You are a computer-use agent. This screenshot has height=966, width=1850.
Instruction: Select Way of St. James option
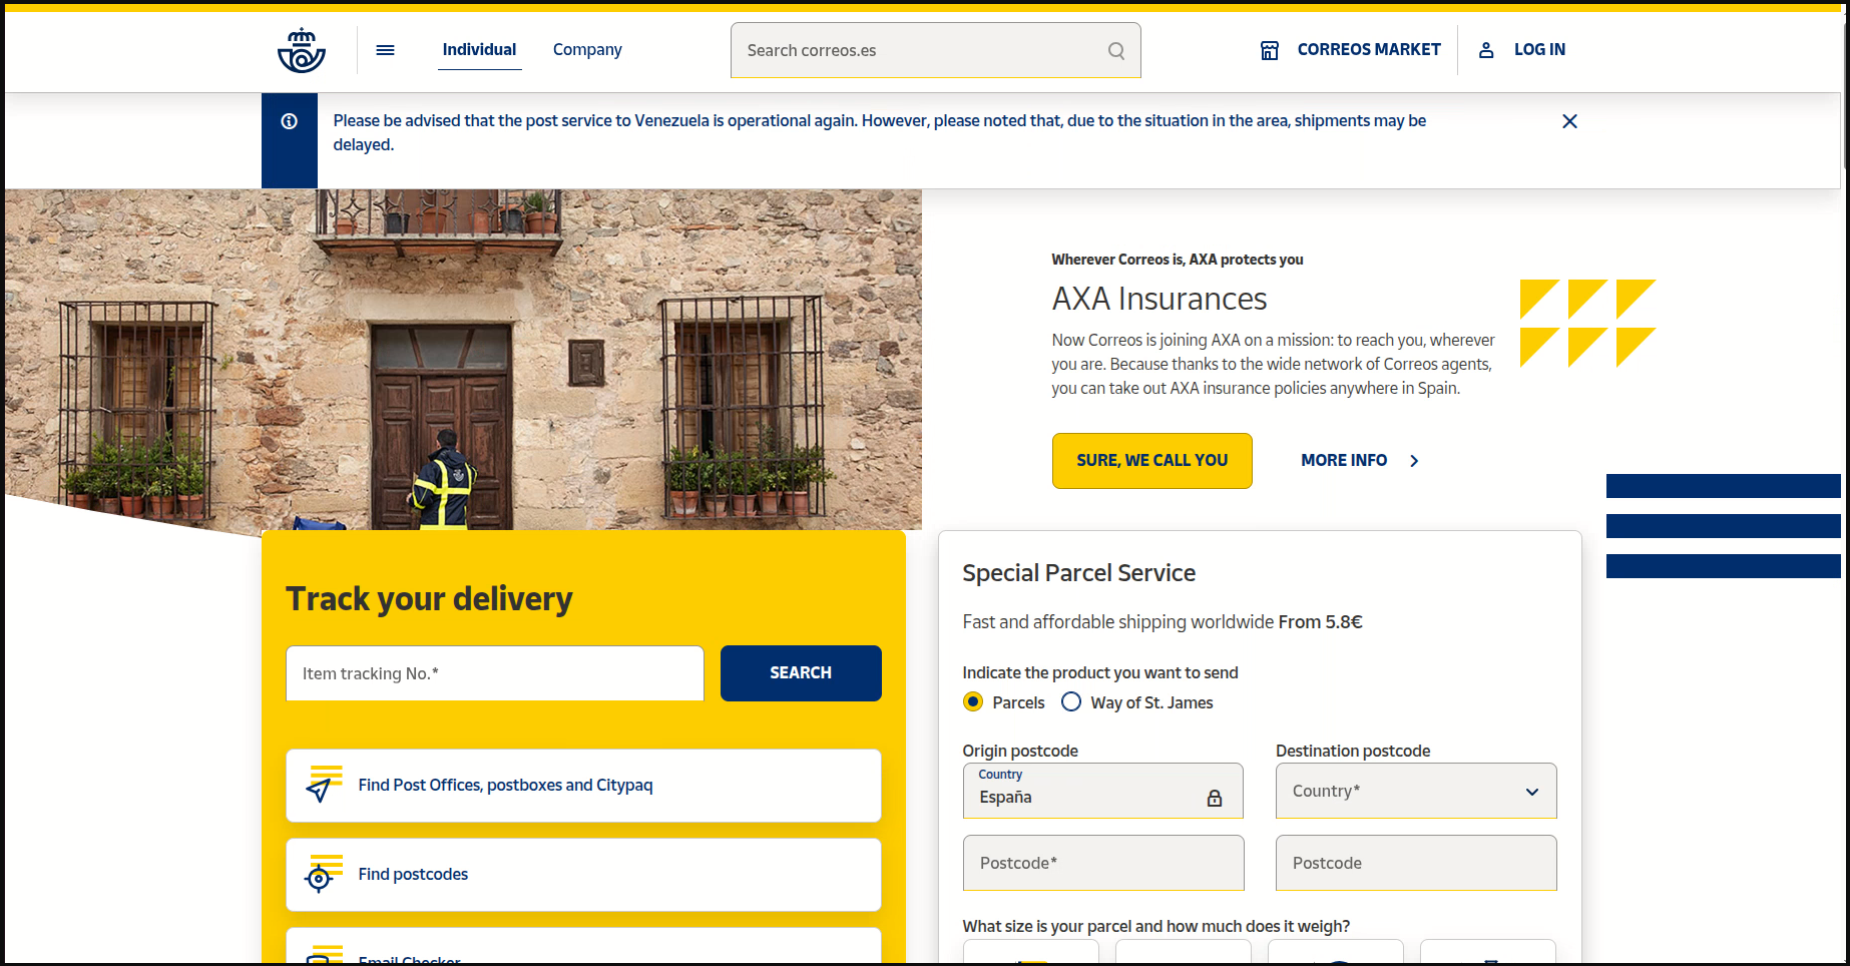point(1071,702)
